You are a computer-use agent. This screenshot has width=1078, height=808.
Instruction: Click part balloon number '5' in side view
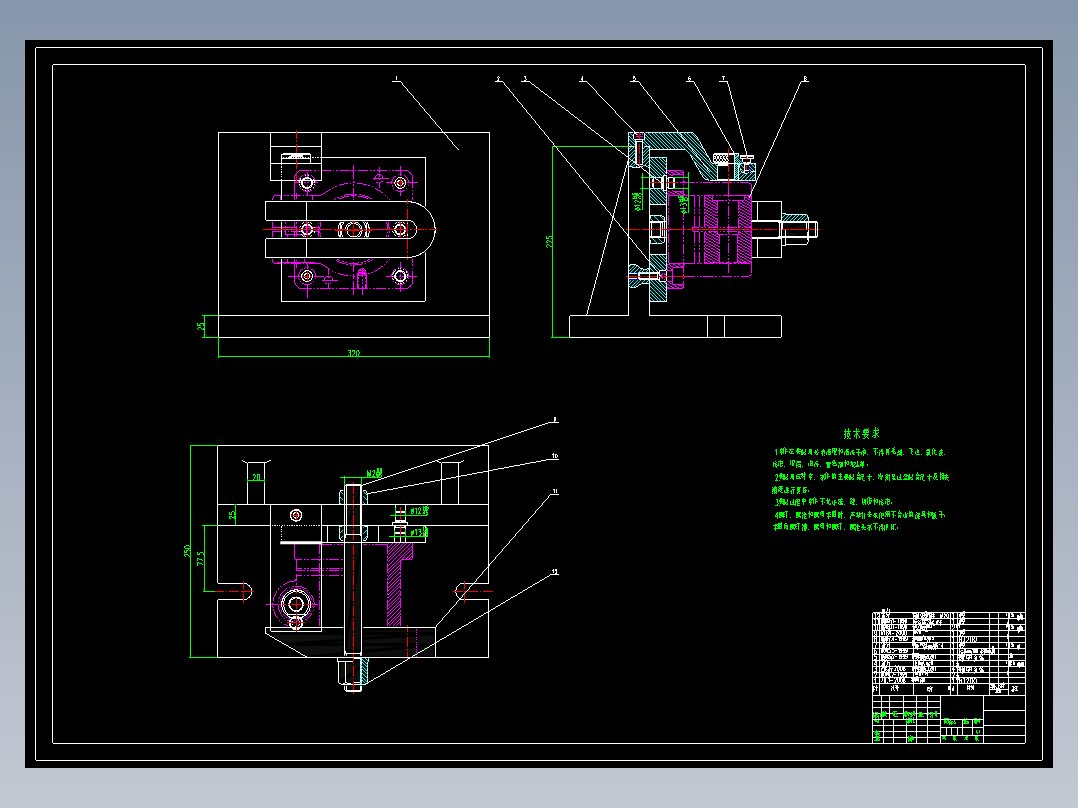(634, 78)
